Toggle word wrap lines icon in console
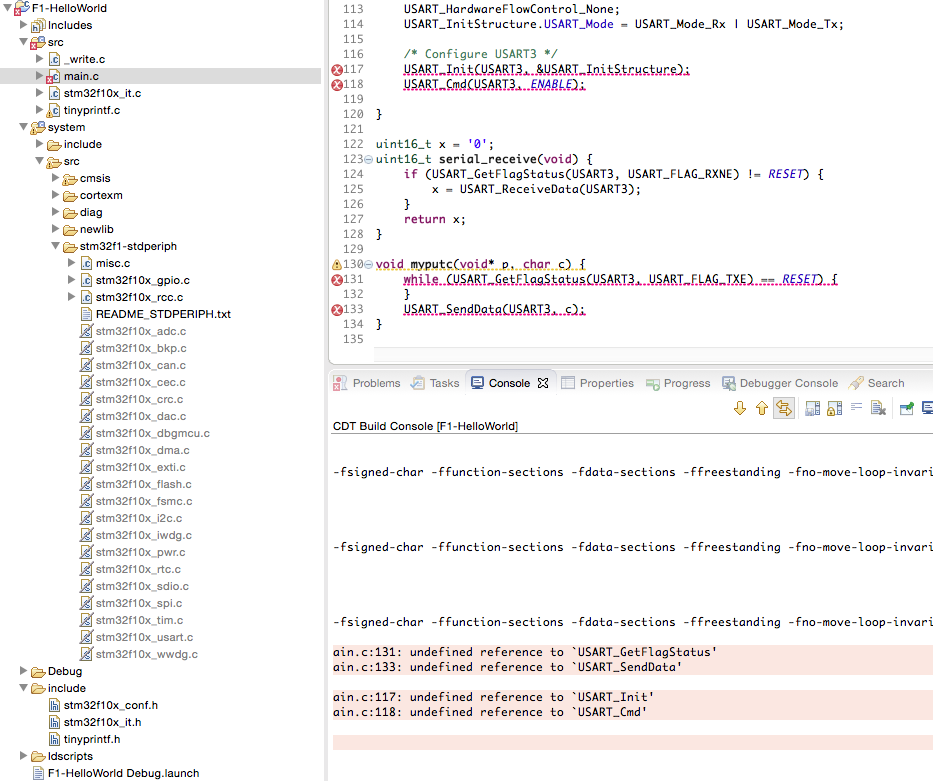This screenshot has height=781, width=933. pos(856,407)
